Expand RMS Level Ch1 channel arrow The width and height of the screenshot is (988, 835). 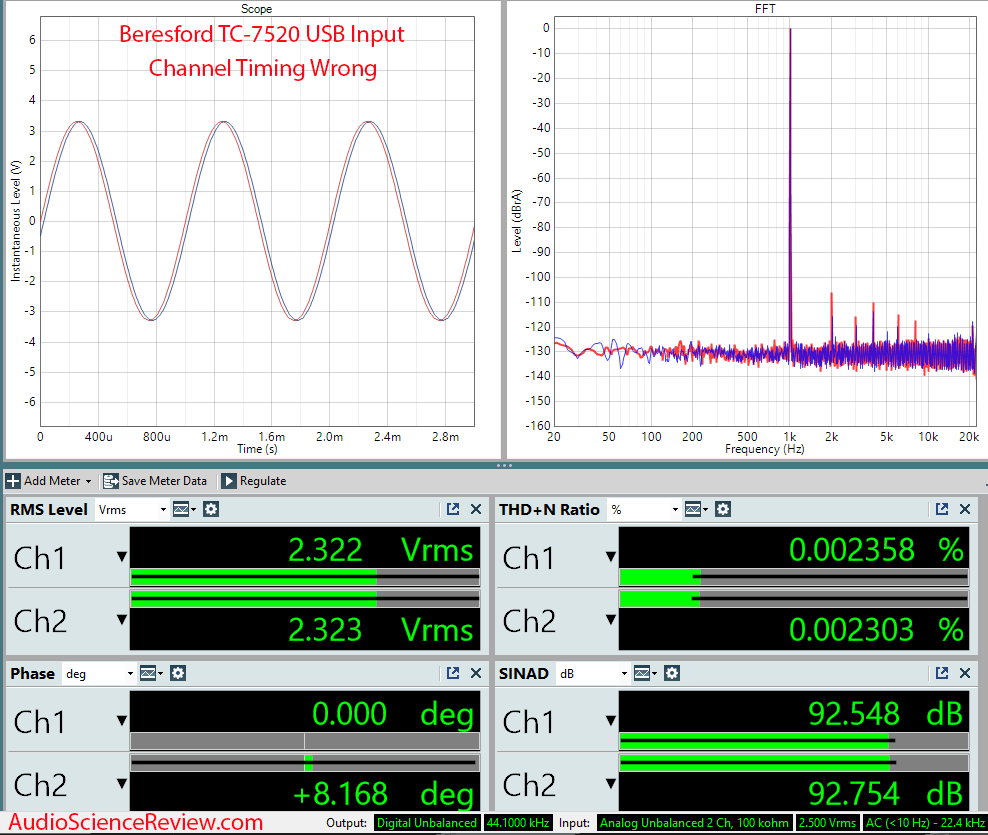[x=122, y=556]
